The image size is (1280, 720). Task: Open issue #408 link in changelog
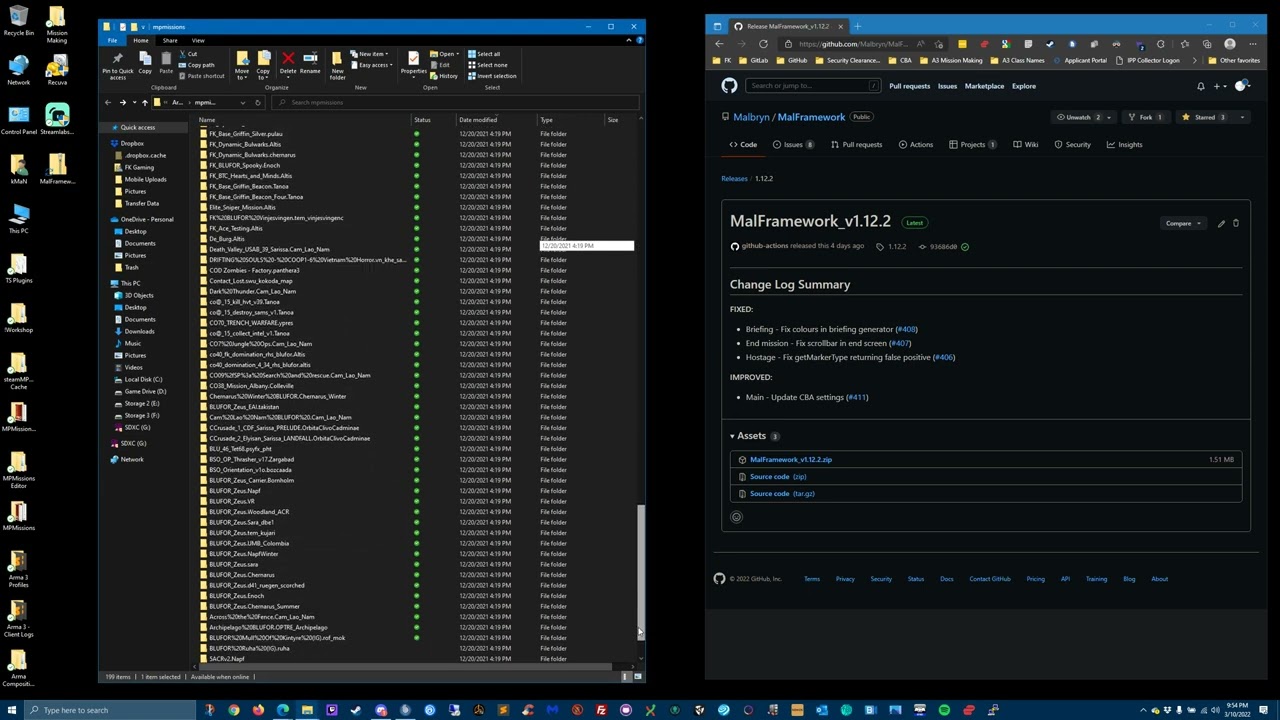(x=906, y=329)
